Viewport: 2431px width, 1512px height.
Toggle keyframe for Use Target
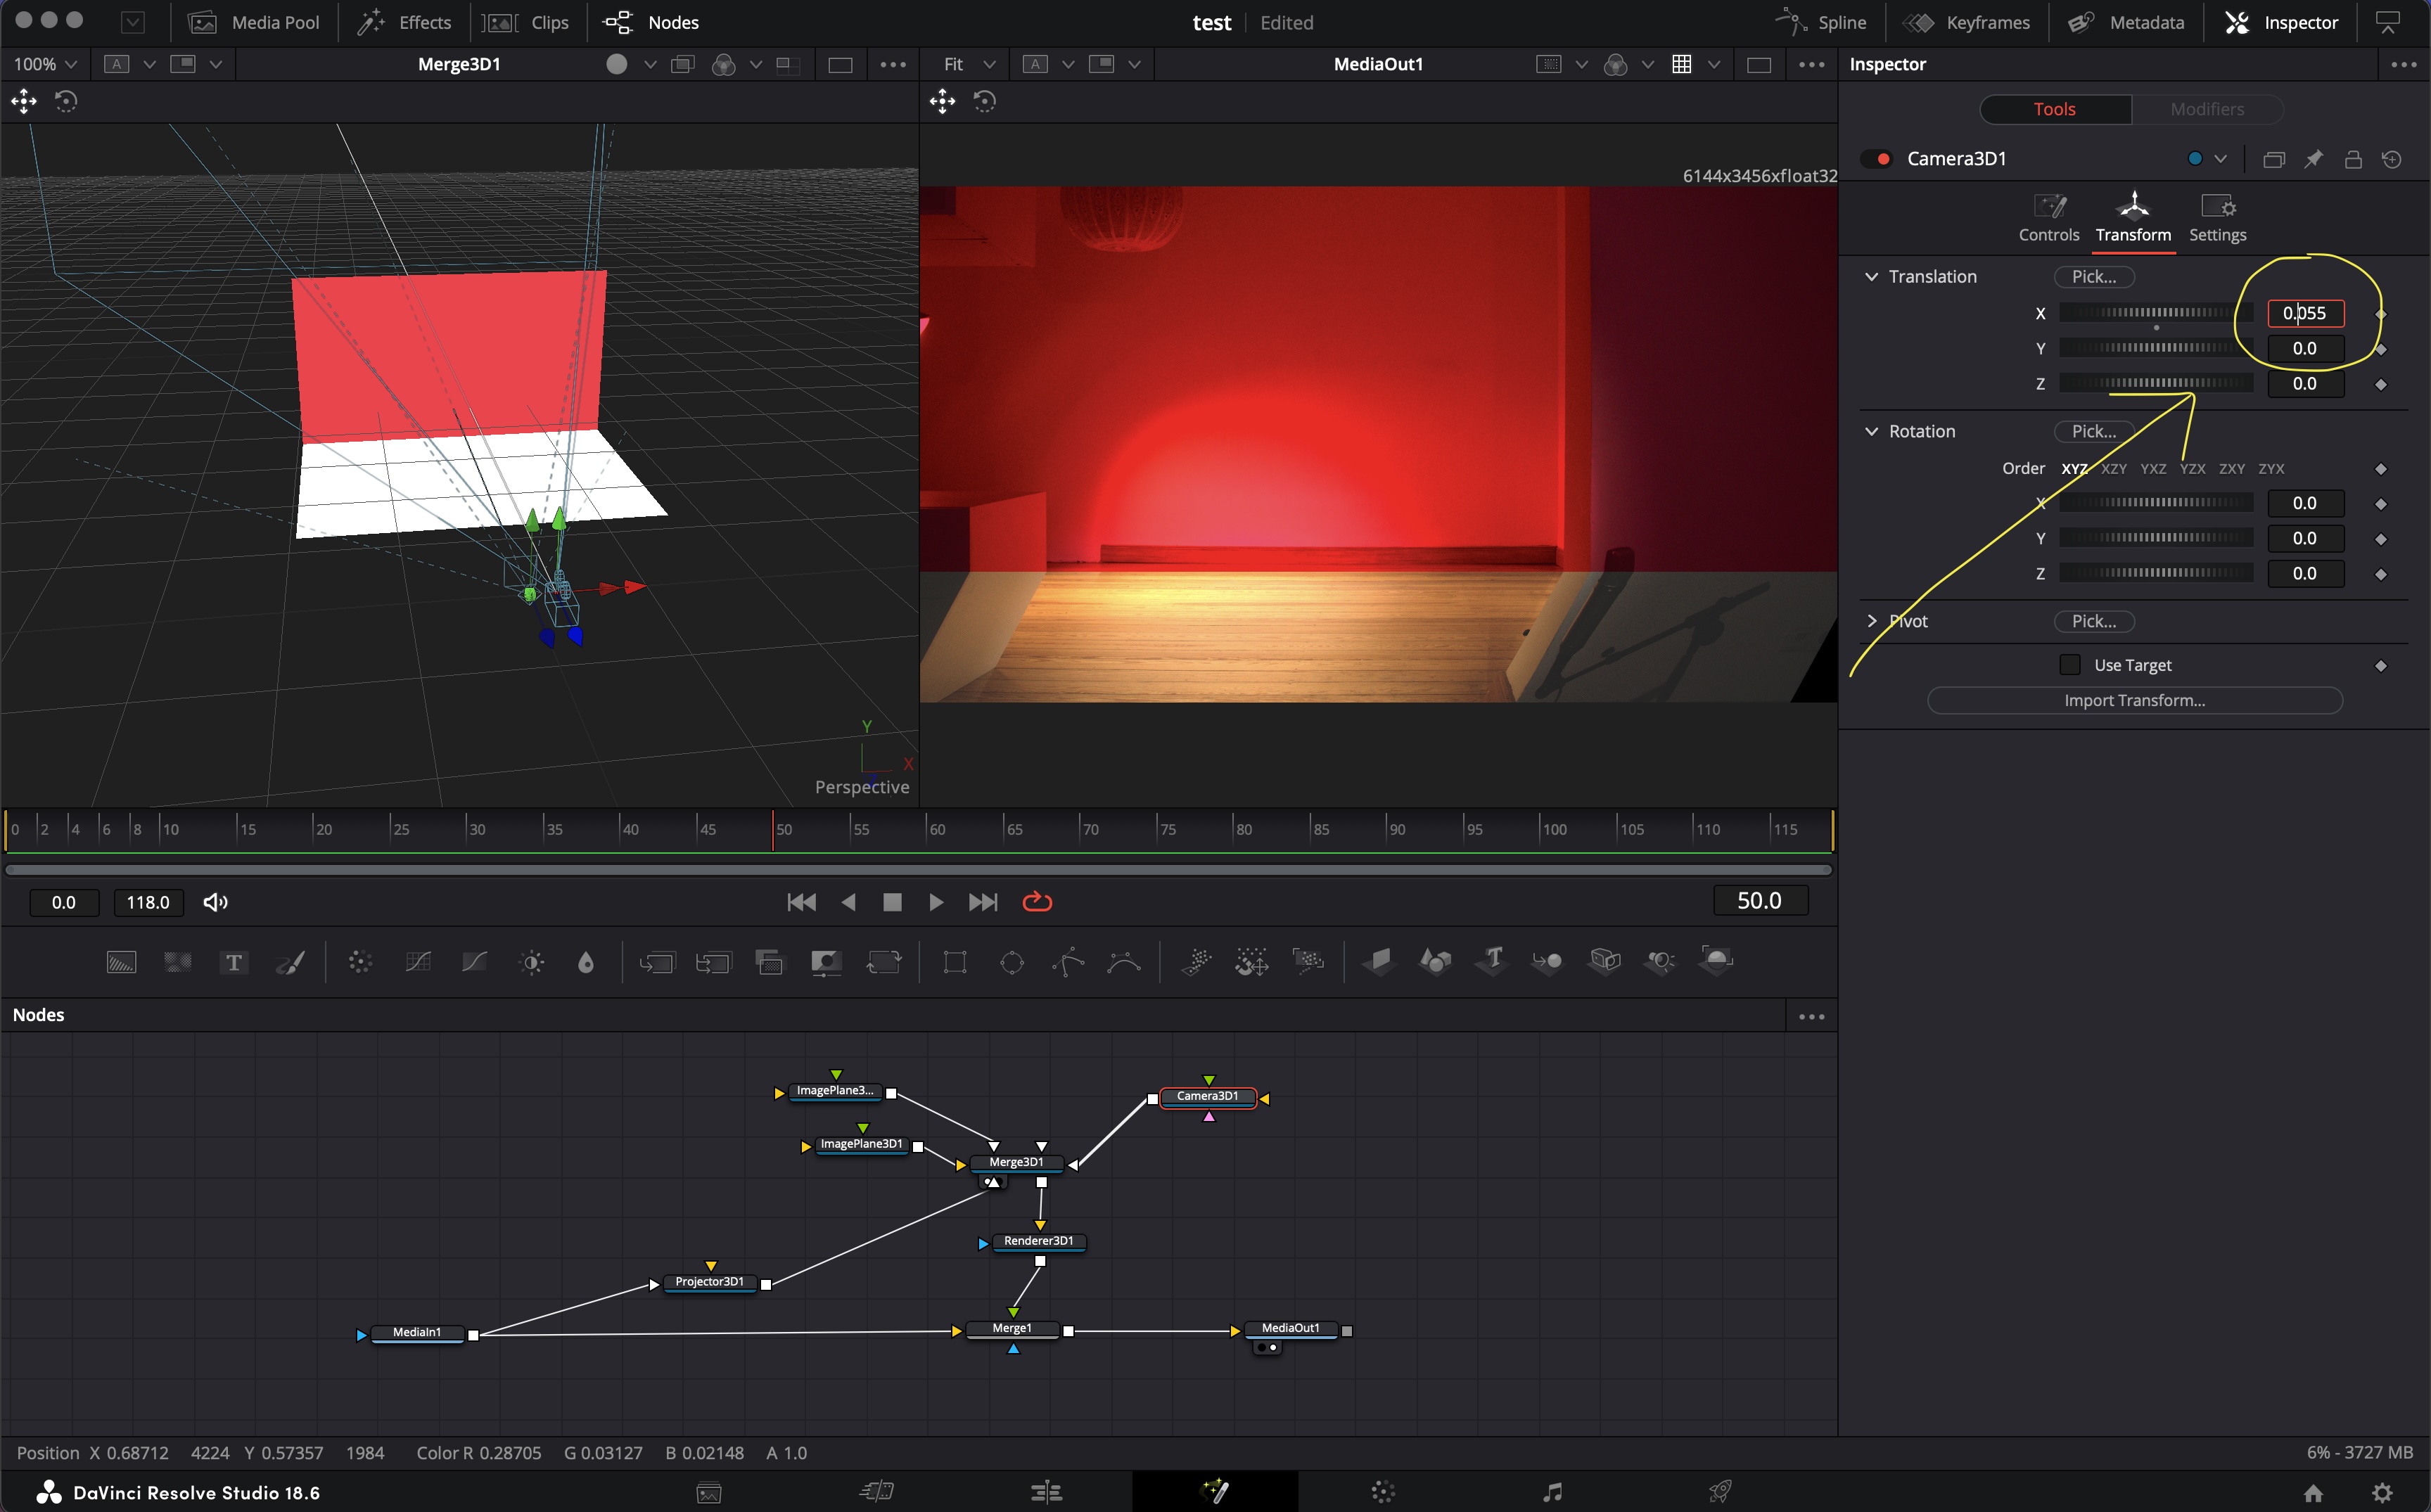pyautogui.click(x=2381, y=666)
